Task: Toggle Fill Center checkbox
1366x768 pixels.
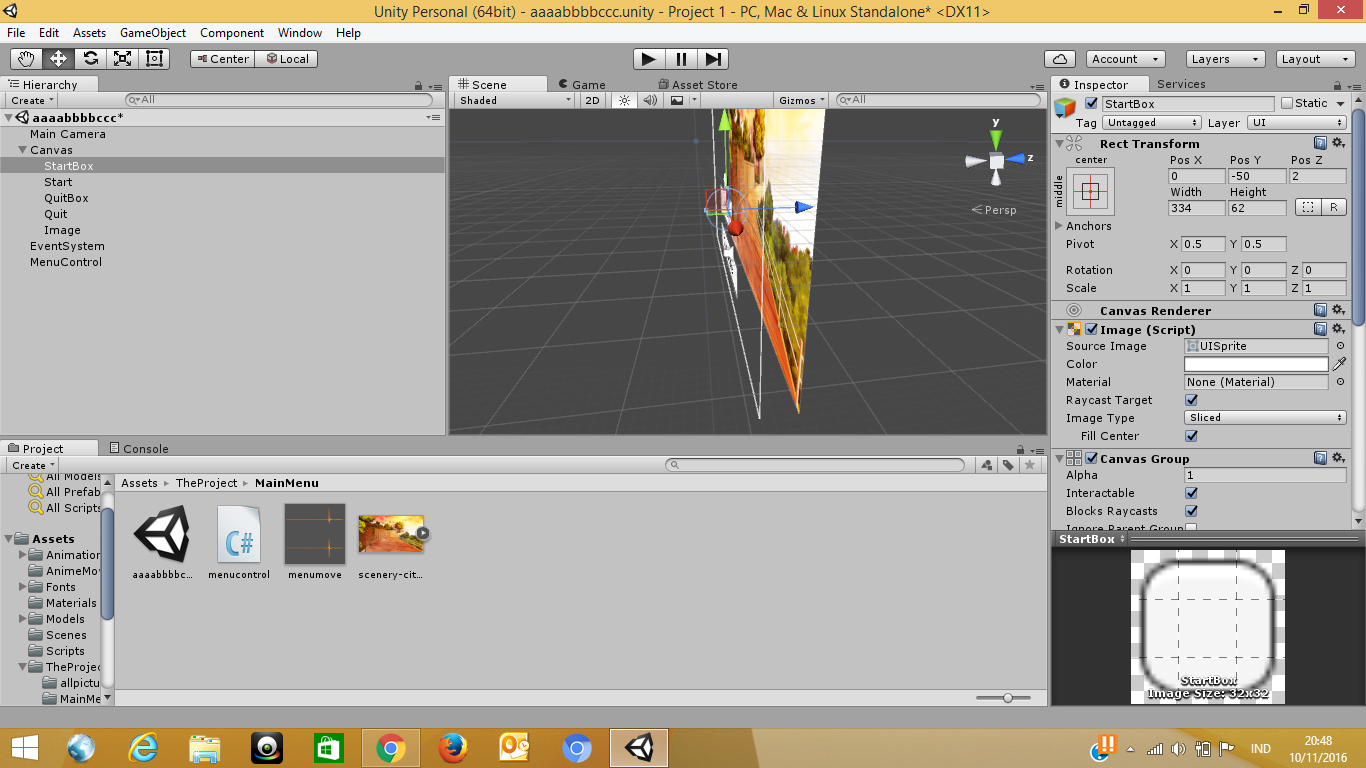Action: (x=1191, y=436)
